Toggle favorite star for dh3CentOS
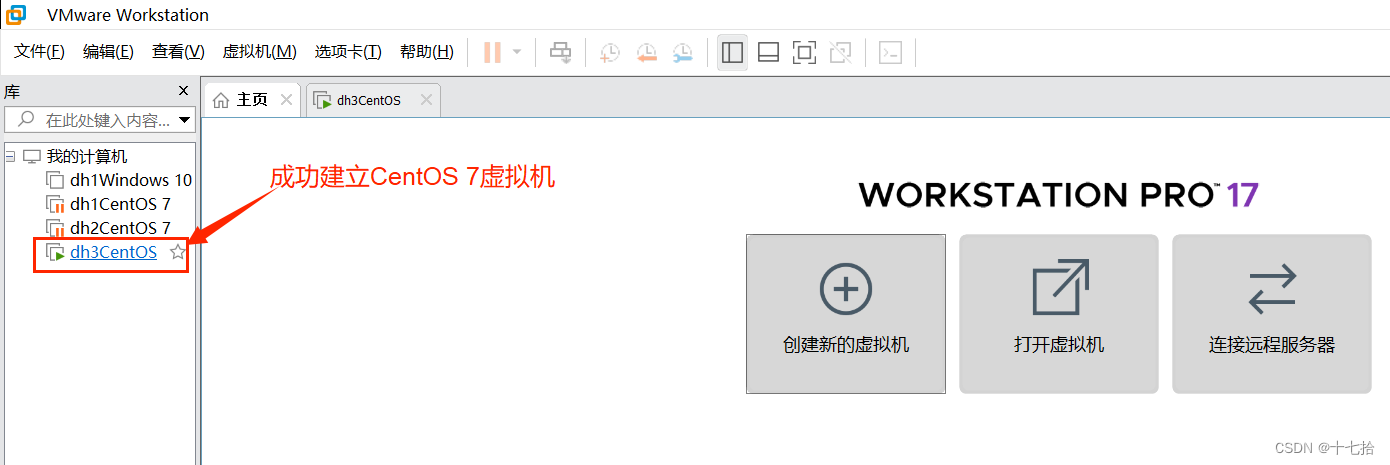Image resolution: width=1390 pixels, height=465 pixels. pos(177,253)
